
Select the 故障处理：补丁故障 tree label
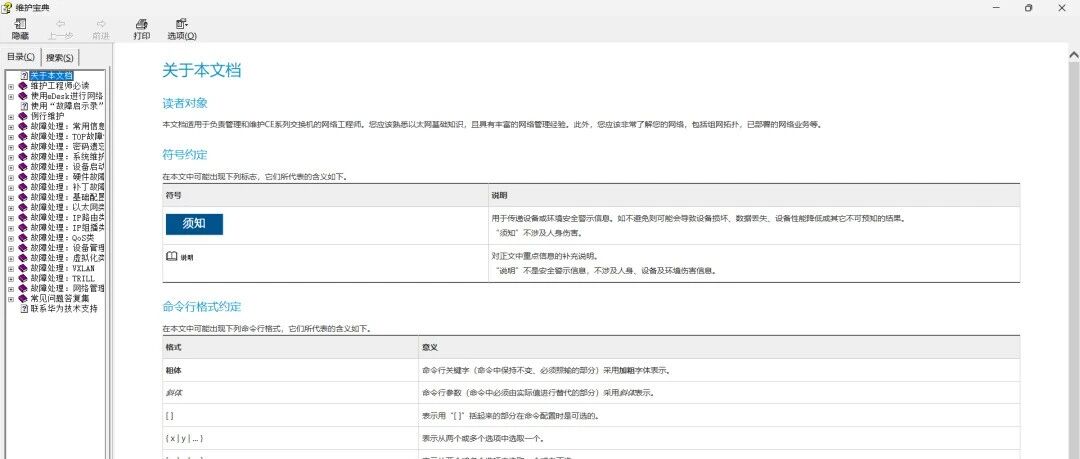coord(67,187)
